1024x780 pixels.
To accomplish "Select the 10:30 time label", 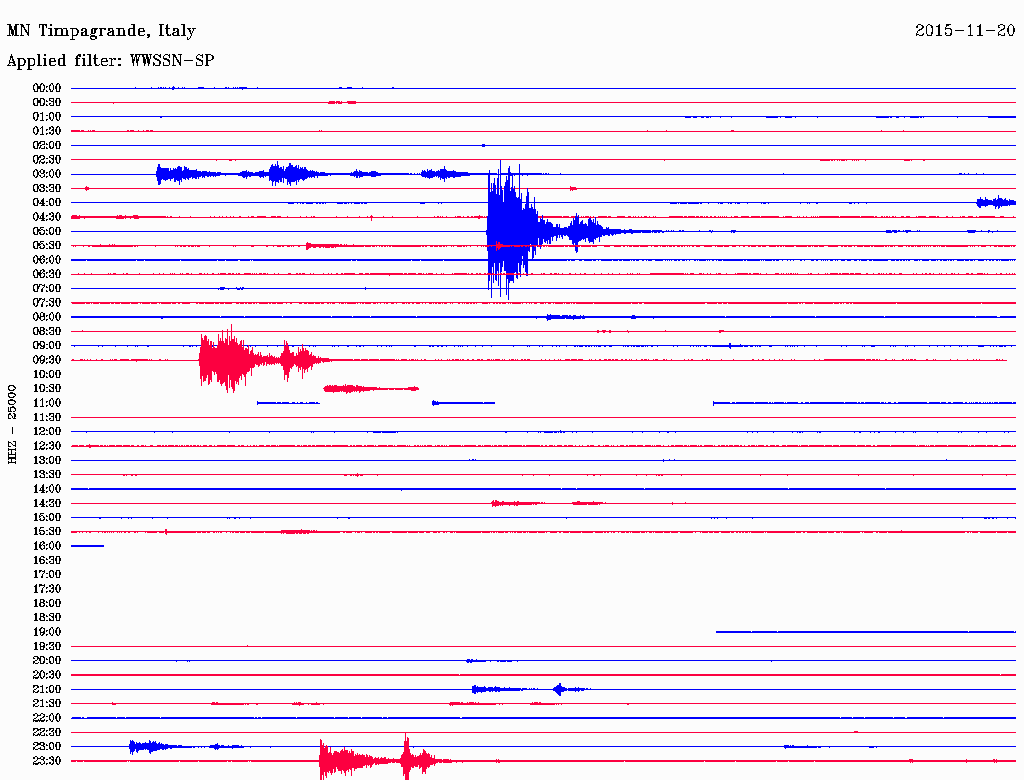I will 47,389.
